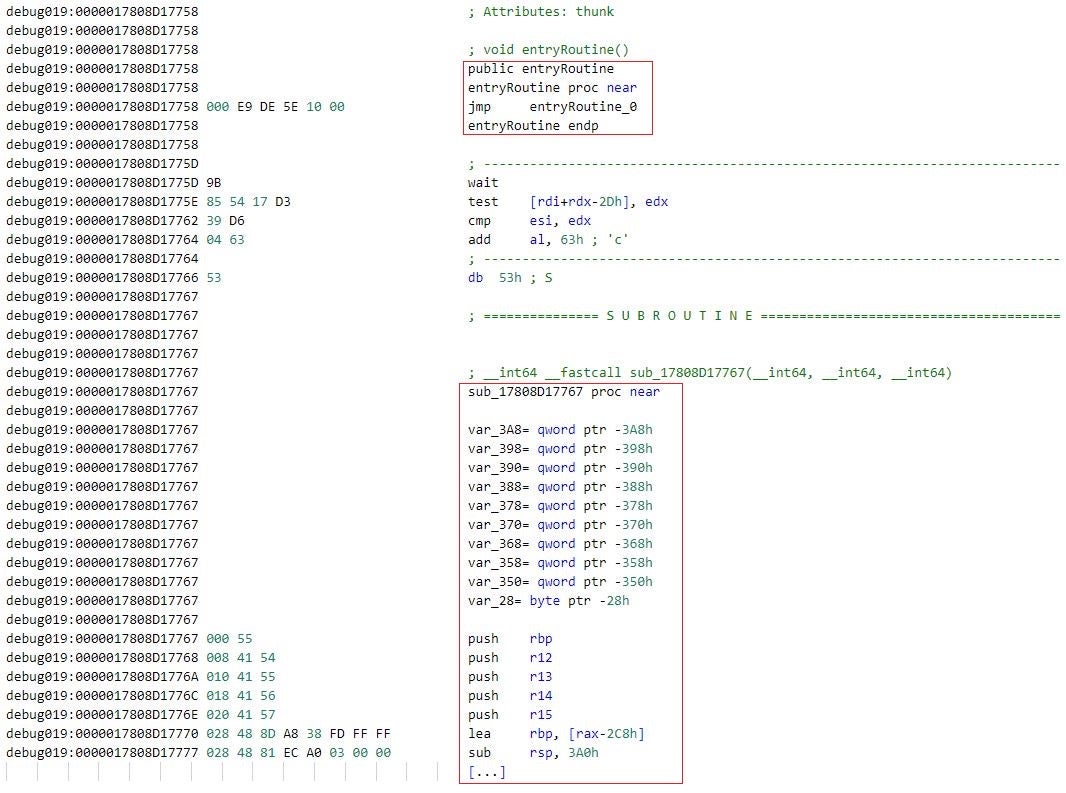Click the test [rdi+rdx-2Dh] instruction
The height and width of the screenshot is (793, 1066).
pos(568,202)
